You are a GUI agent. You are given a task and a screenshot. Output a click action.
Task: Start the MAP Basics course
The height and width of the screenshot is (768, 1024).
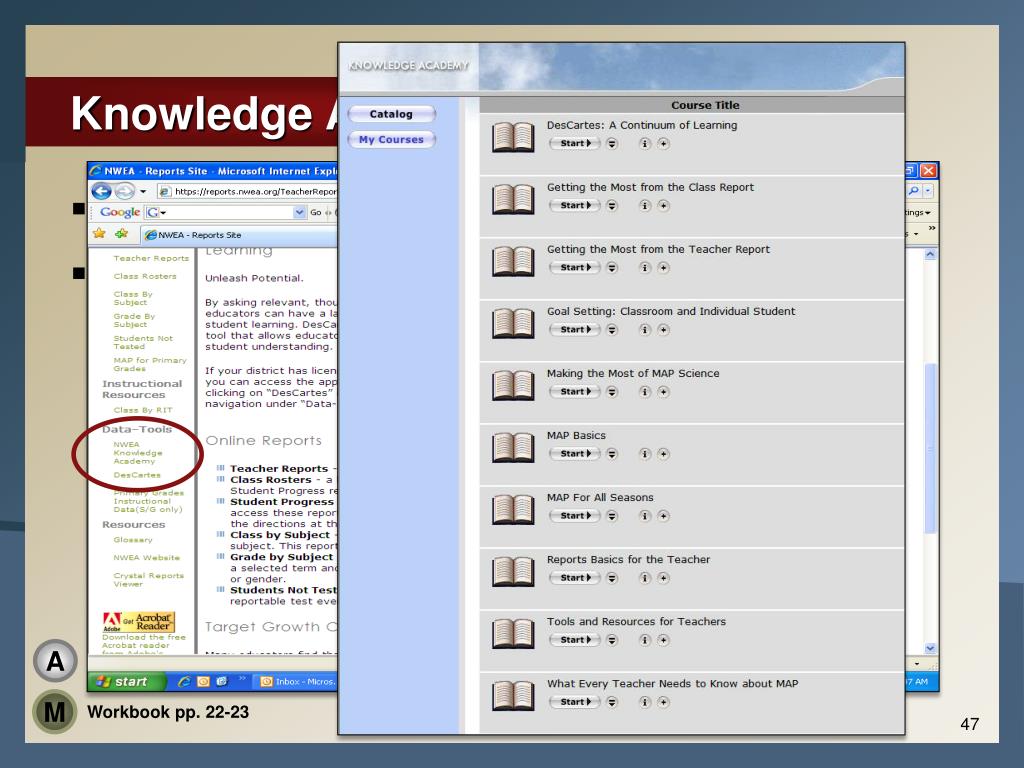tap(575, 454)
